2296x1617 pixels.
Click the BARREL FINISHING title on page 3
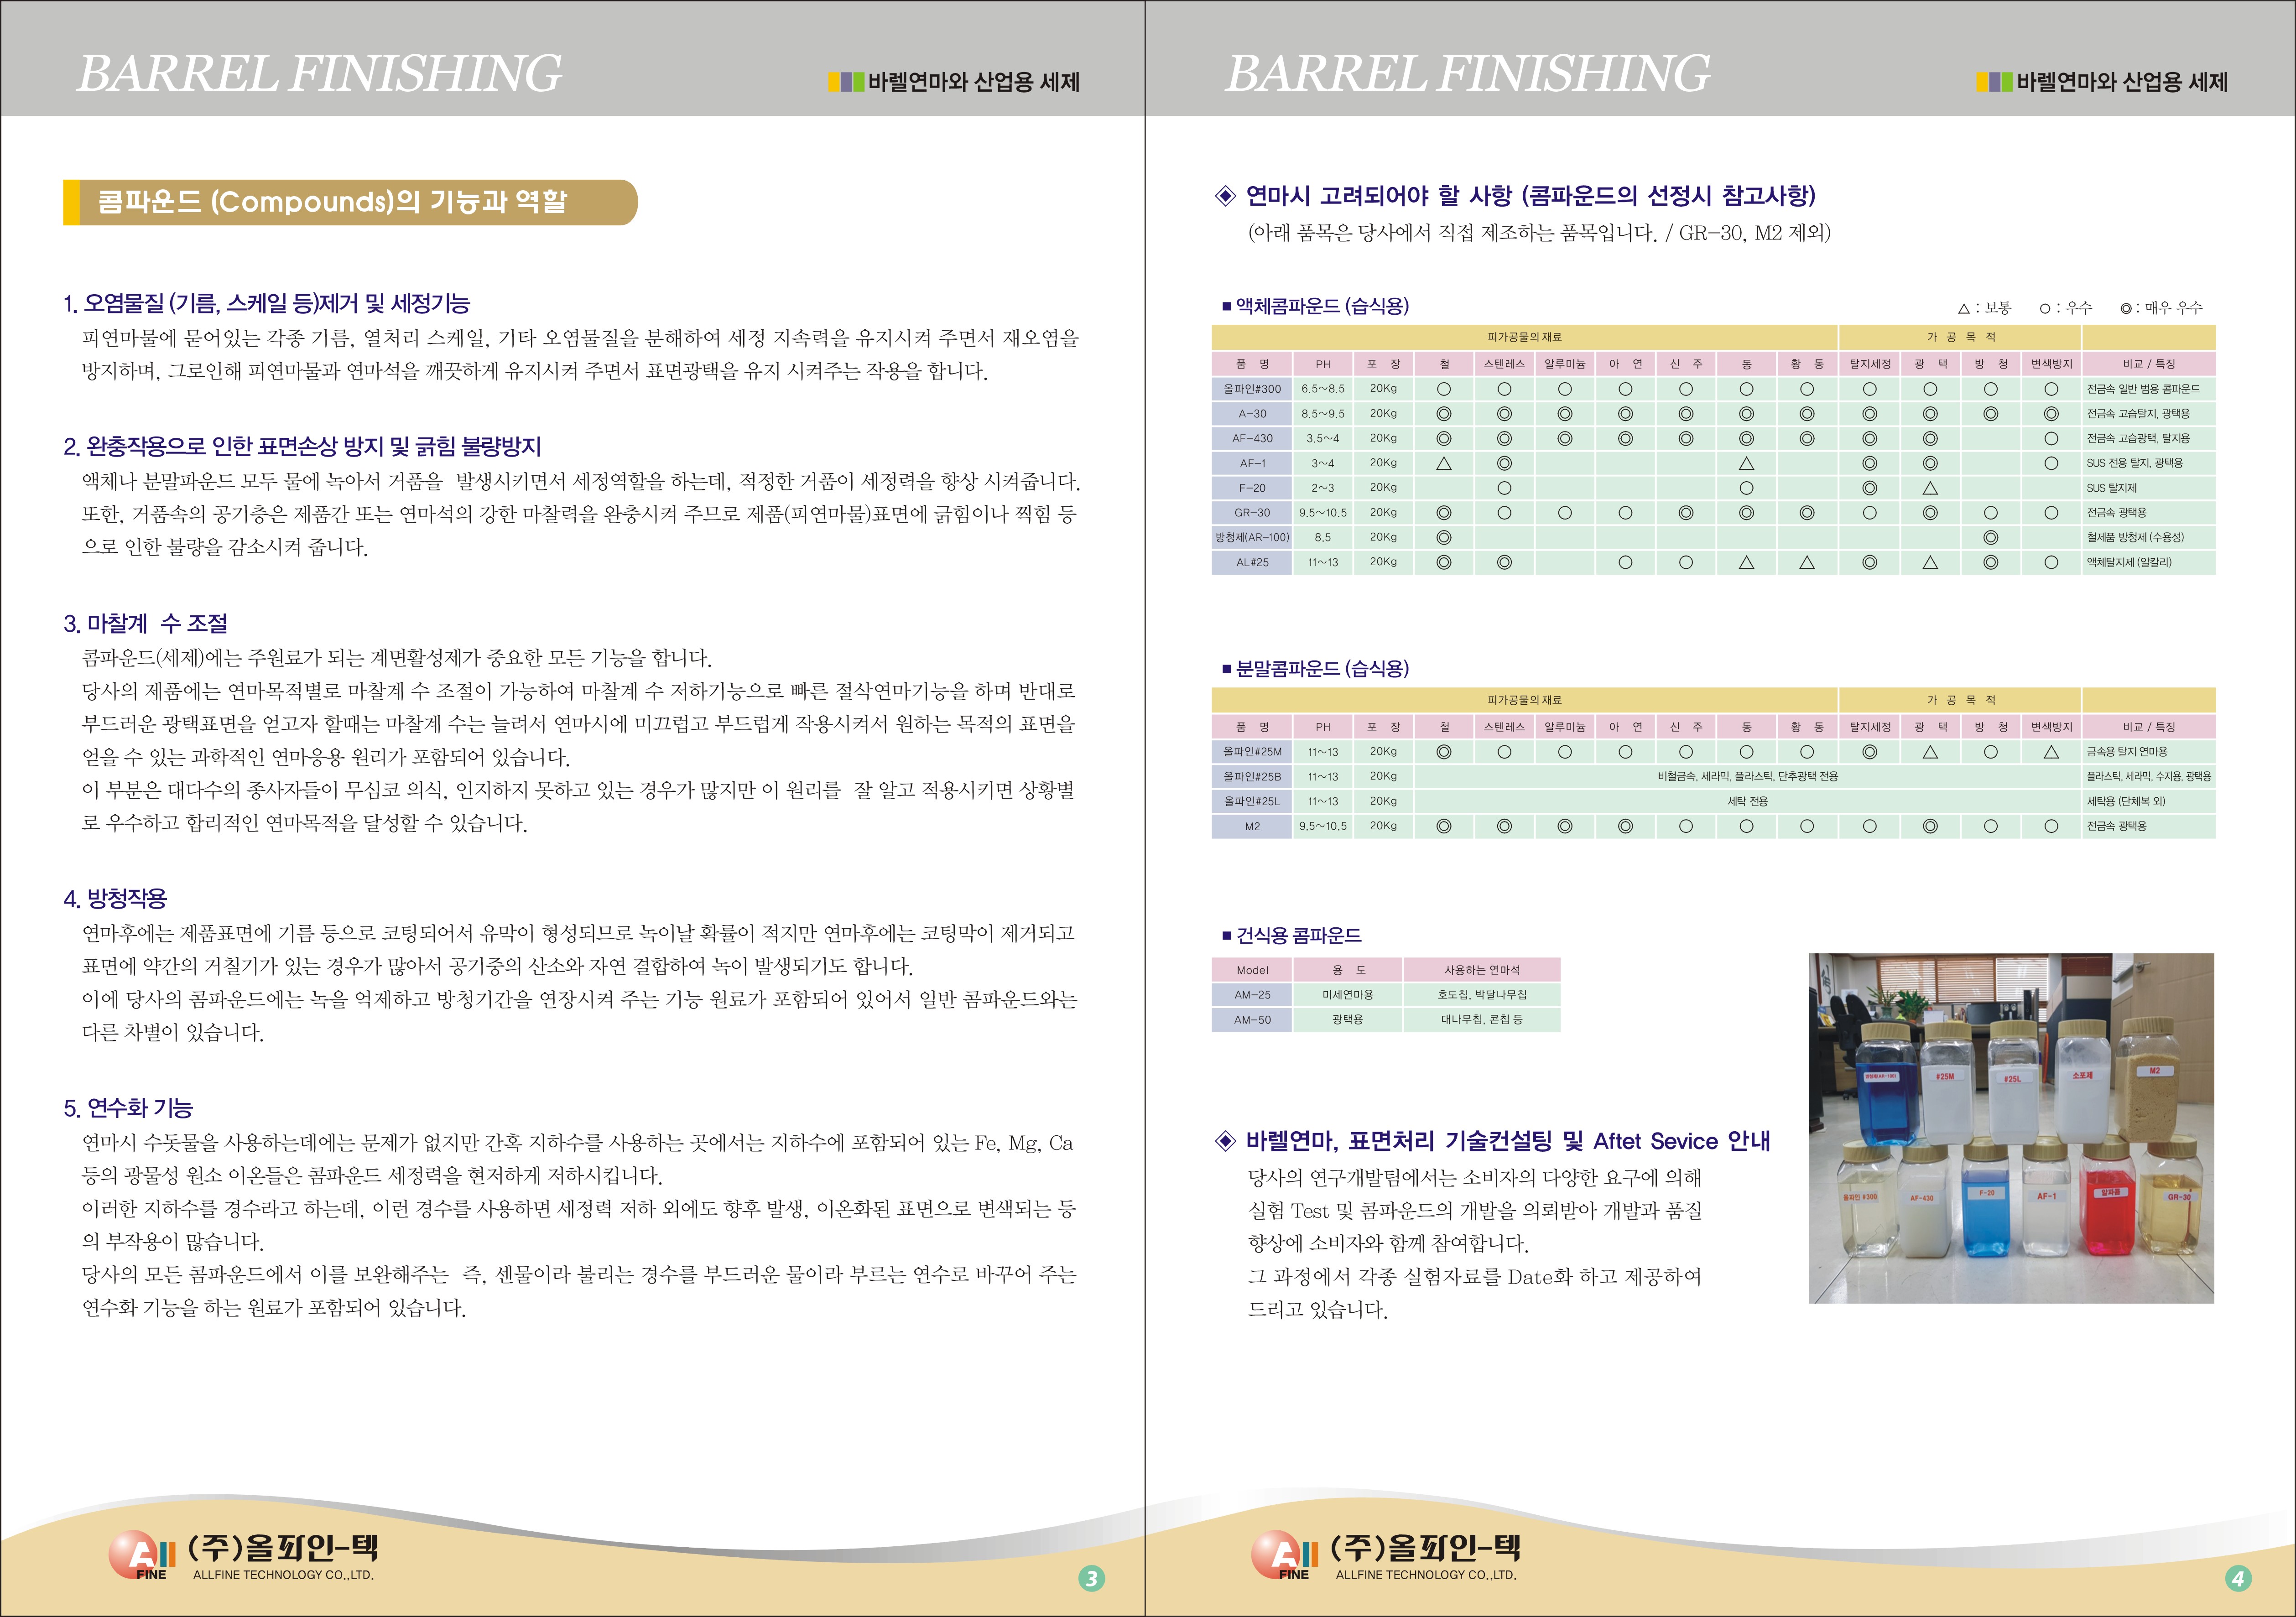click(x=319, y=73)
